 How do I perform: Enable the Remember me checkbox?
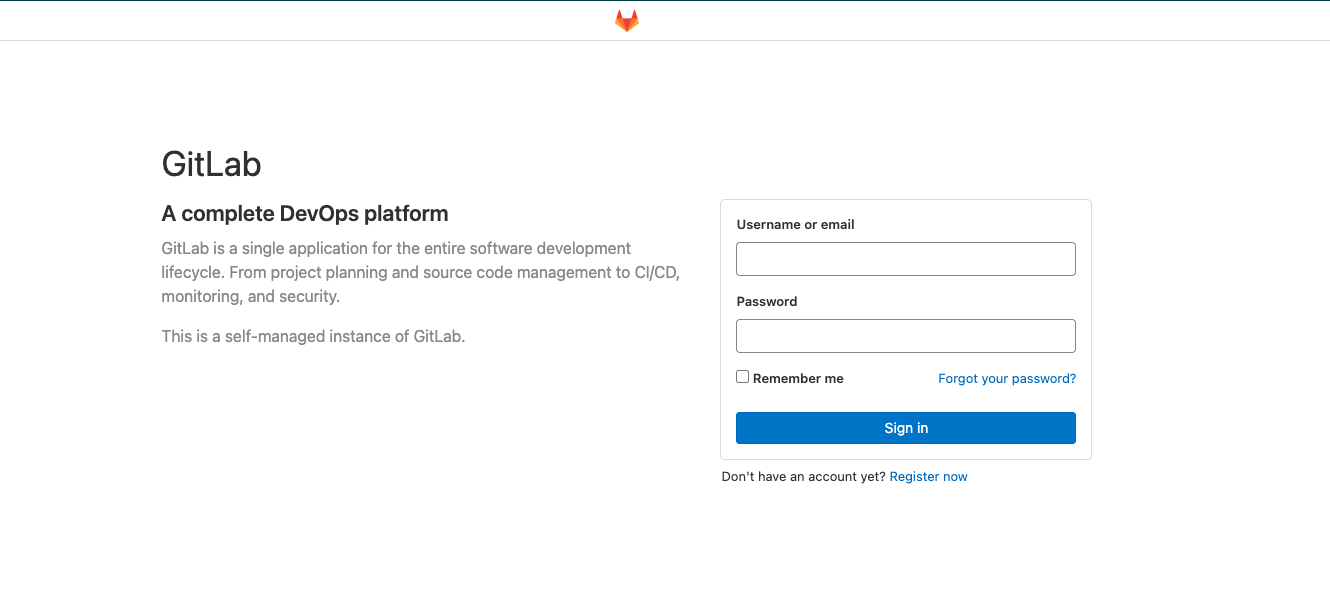[743, 377]
